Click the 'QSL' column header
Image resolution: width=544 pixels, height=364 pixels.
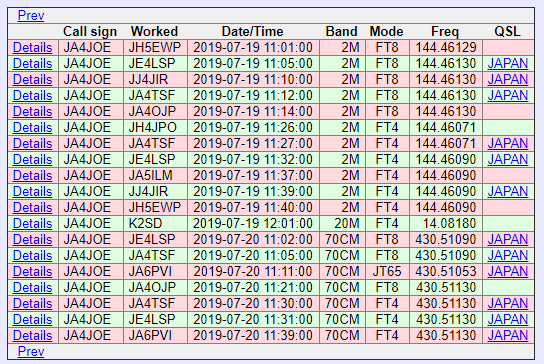click(507, 32)
